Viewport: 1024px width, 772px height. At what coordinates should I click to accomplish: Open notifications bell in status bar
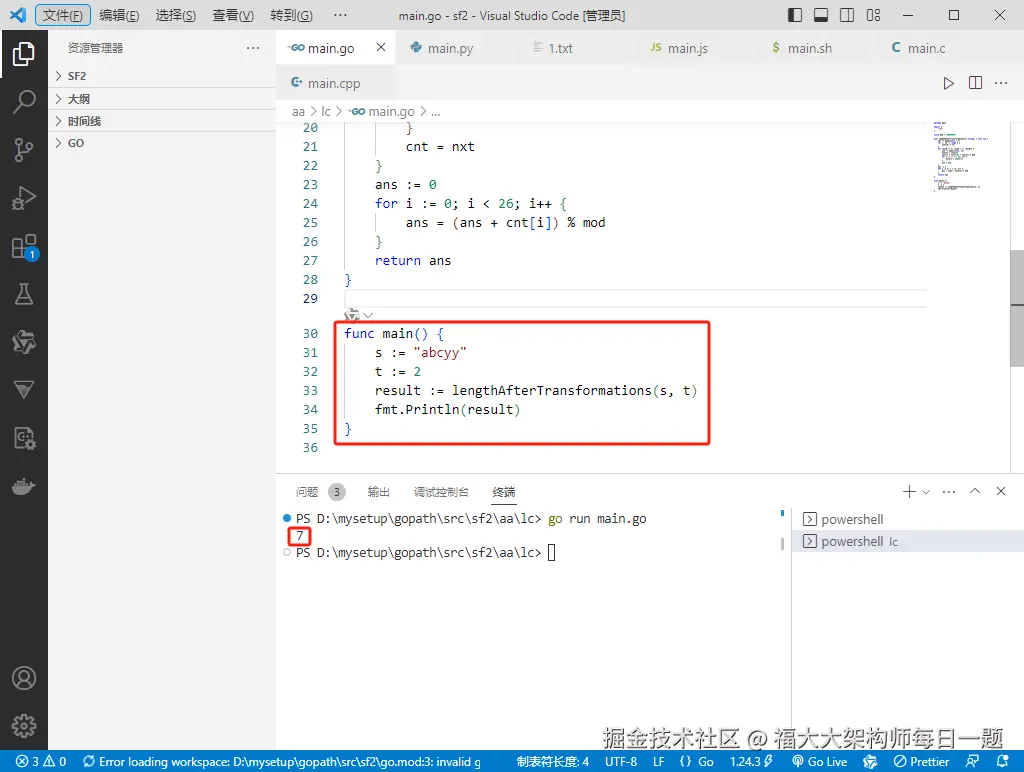[x=1002, y=762]
